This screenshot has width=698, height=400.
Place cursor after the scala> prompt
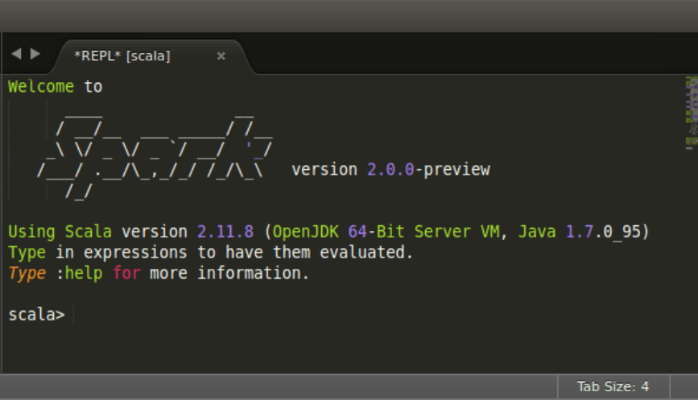(73, 315)
